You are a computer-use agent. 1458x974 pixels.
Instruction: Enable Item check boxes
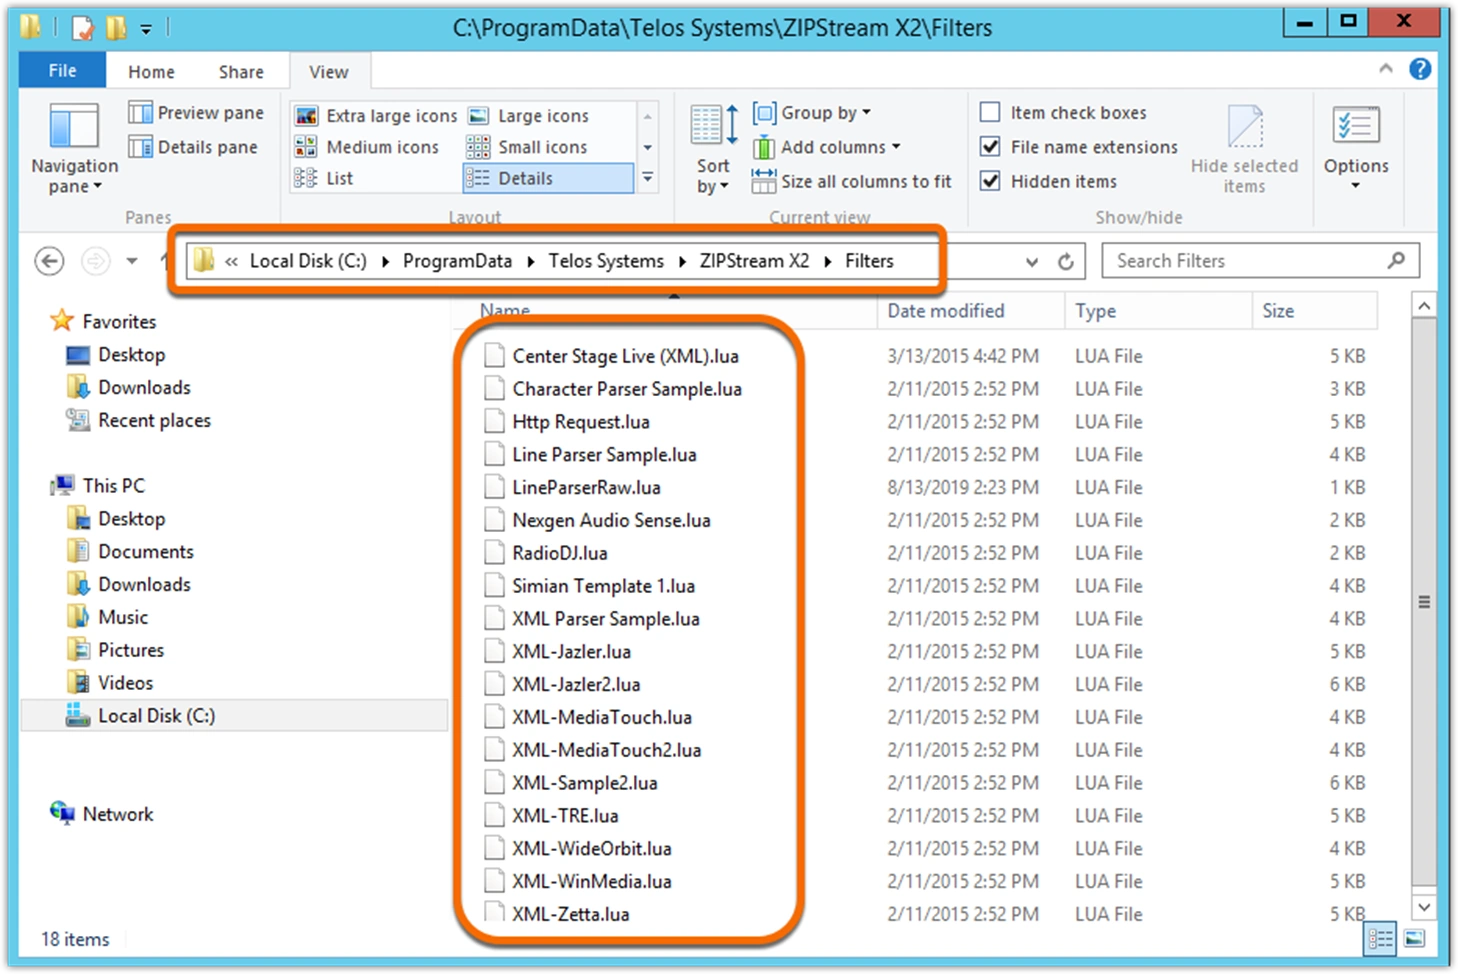(990, 112)
